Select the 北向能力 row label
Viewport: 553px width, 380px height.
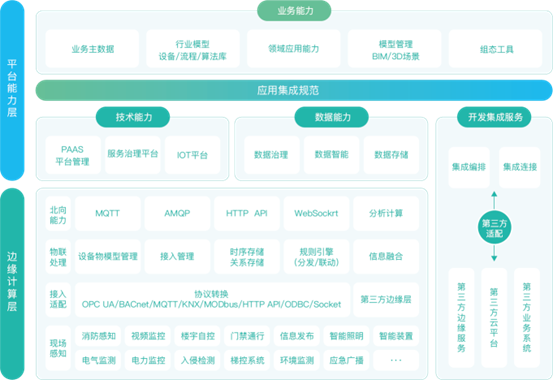click(58, 214)
